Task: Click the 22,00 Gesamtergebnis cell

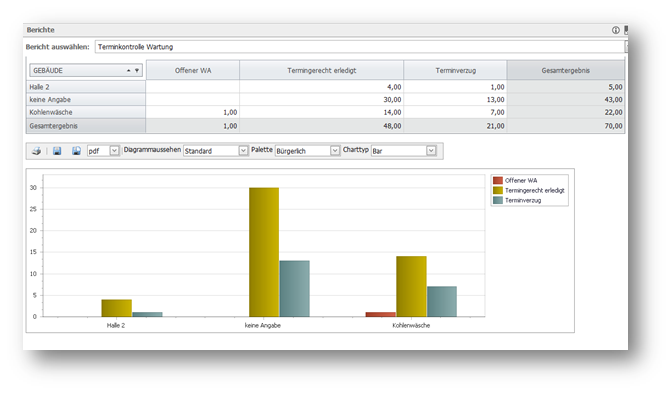Action: tap(566, 112)
